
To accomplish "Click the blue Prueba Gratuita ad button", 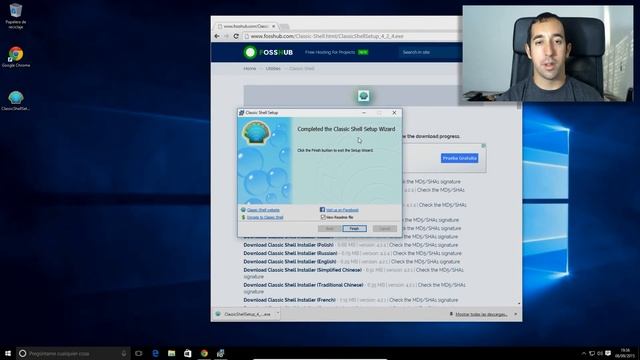I will click(459, 158).
